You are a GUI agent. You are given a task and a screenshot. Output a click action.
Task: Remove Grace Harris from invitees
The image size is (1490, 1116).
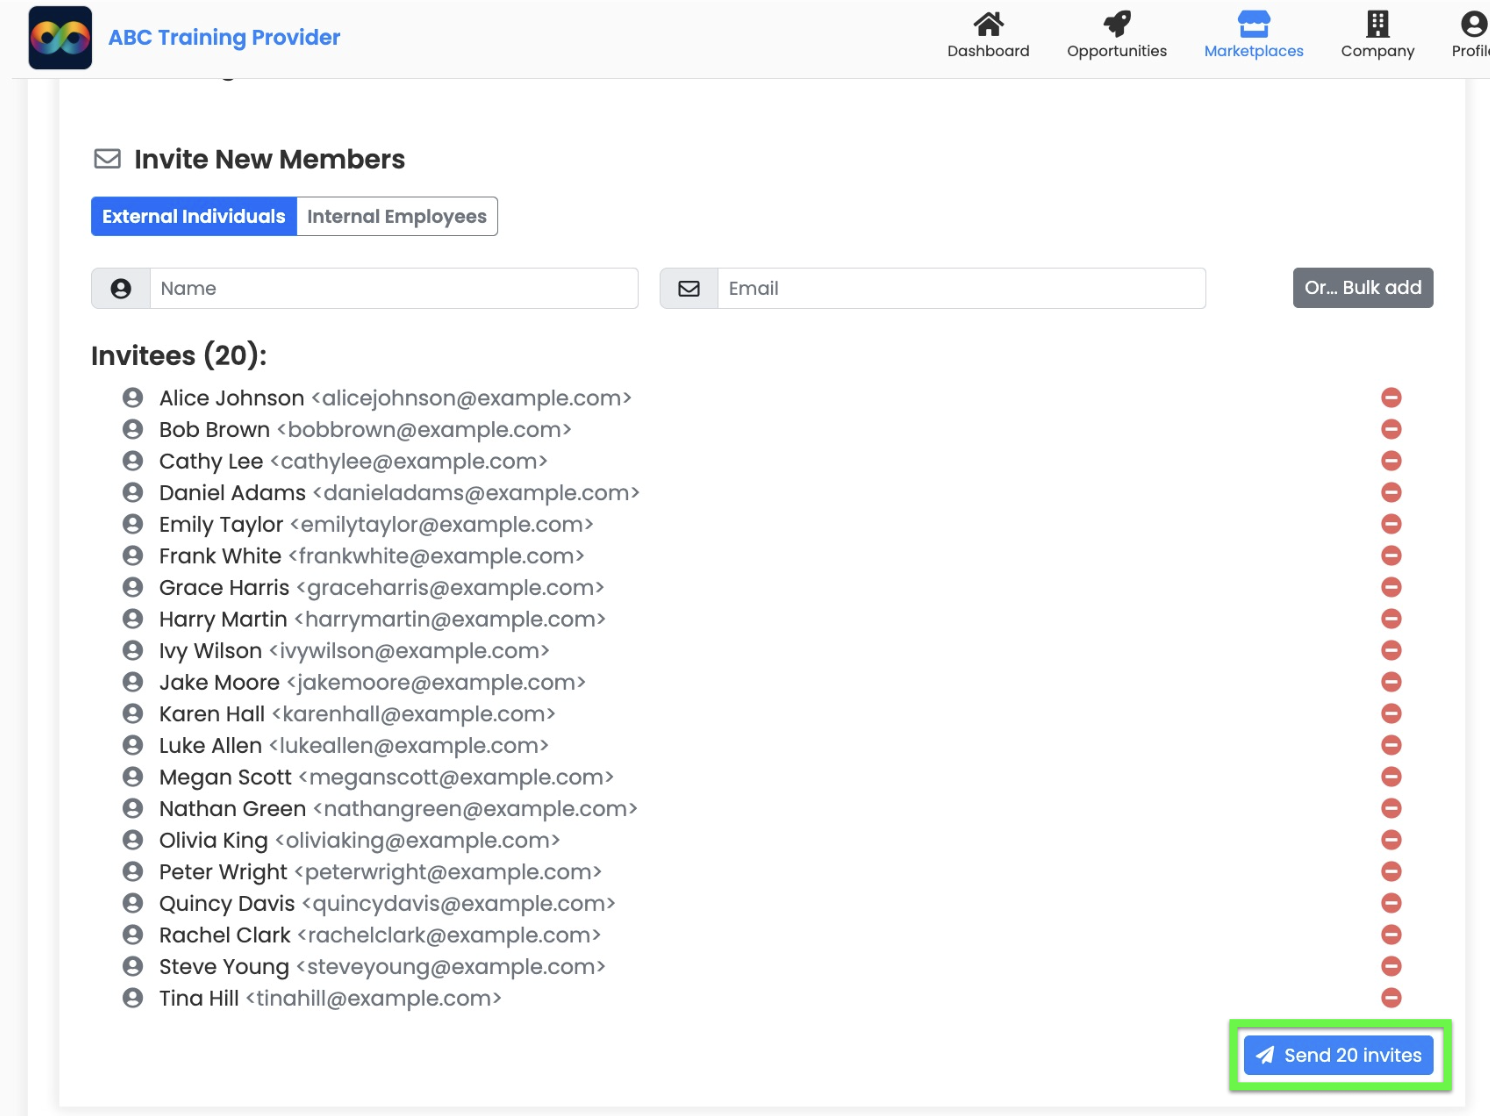(1391, 587)
